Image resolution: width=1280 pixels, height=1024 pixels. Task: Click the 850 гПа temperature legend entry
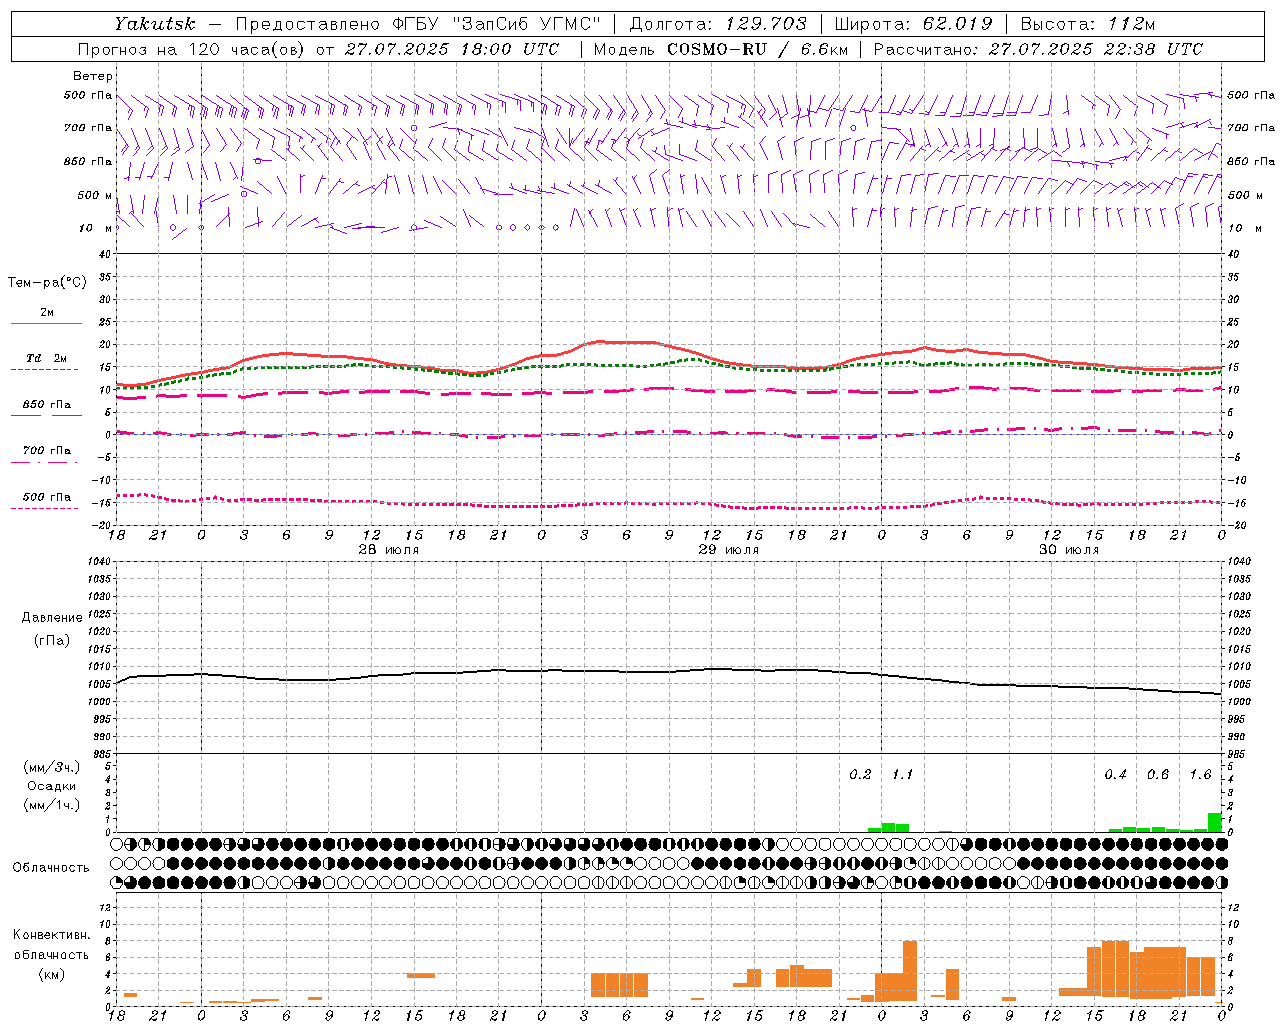pos(46,405)
